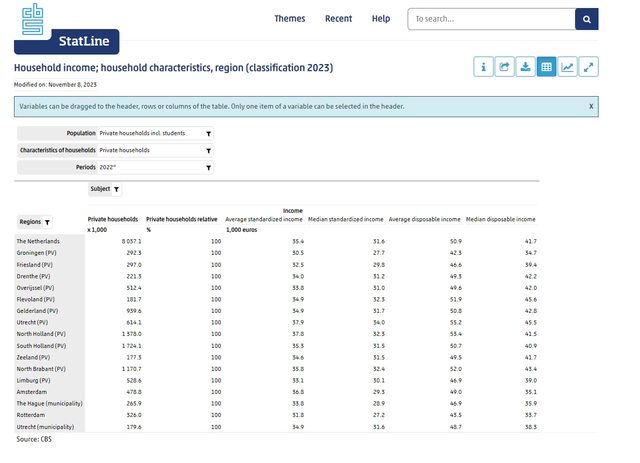
Task: Expand table to fullscreen
Action: click(589, 67)
